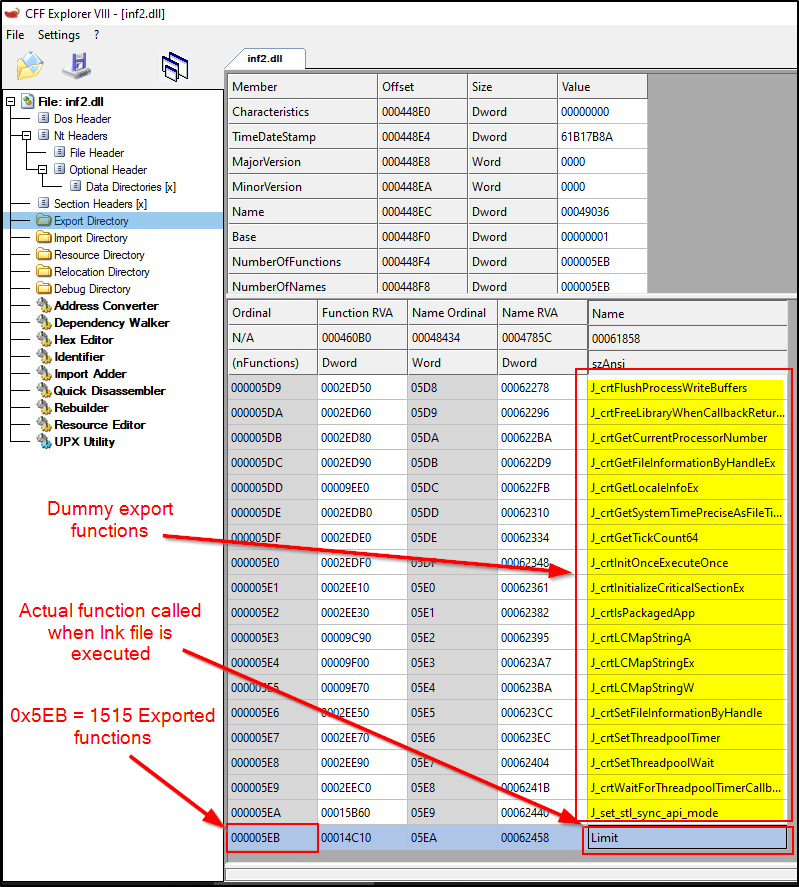Click the File: inf2.dll document icon
799x887 pixels.
(x=28, y=101)
